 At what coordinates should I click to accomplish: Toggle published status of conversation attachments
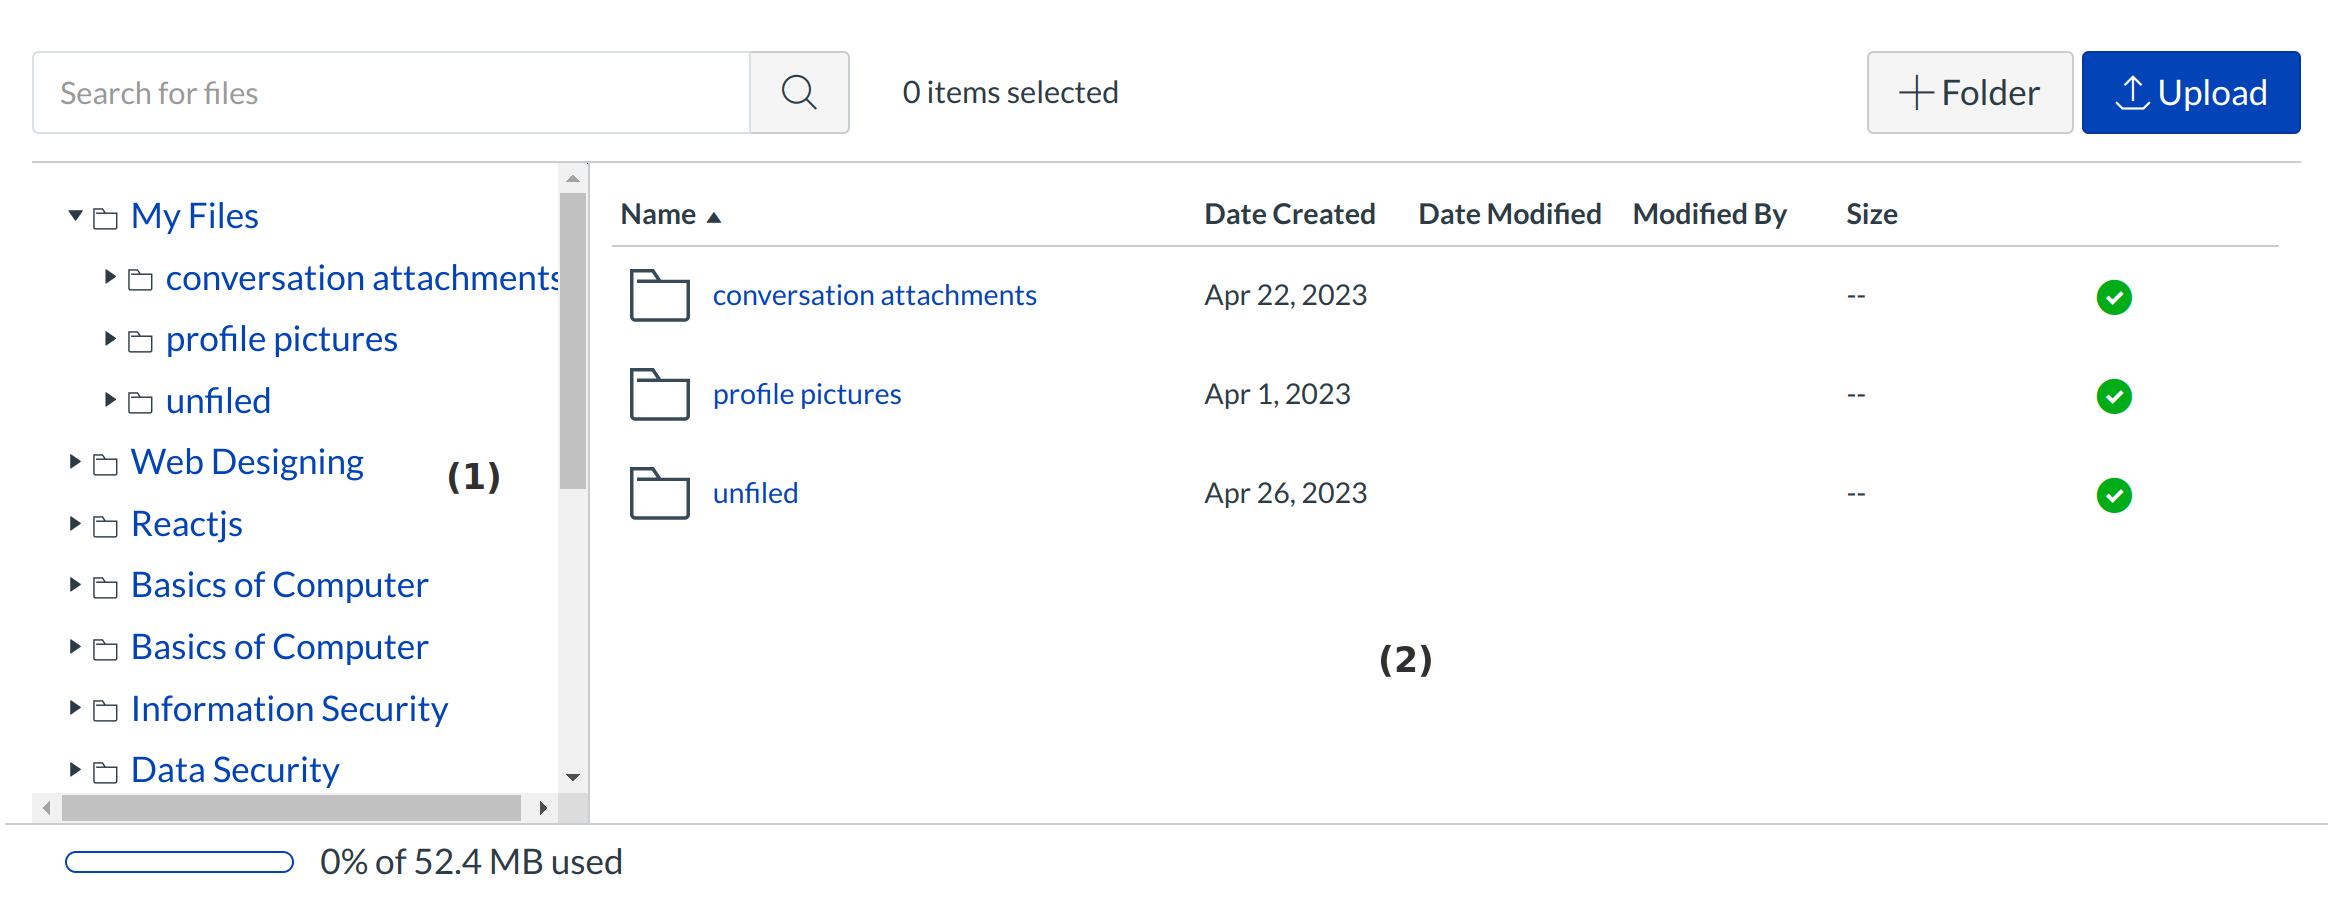(2113, 297)
